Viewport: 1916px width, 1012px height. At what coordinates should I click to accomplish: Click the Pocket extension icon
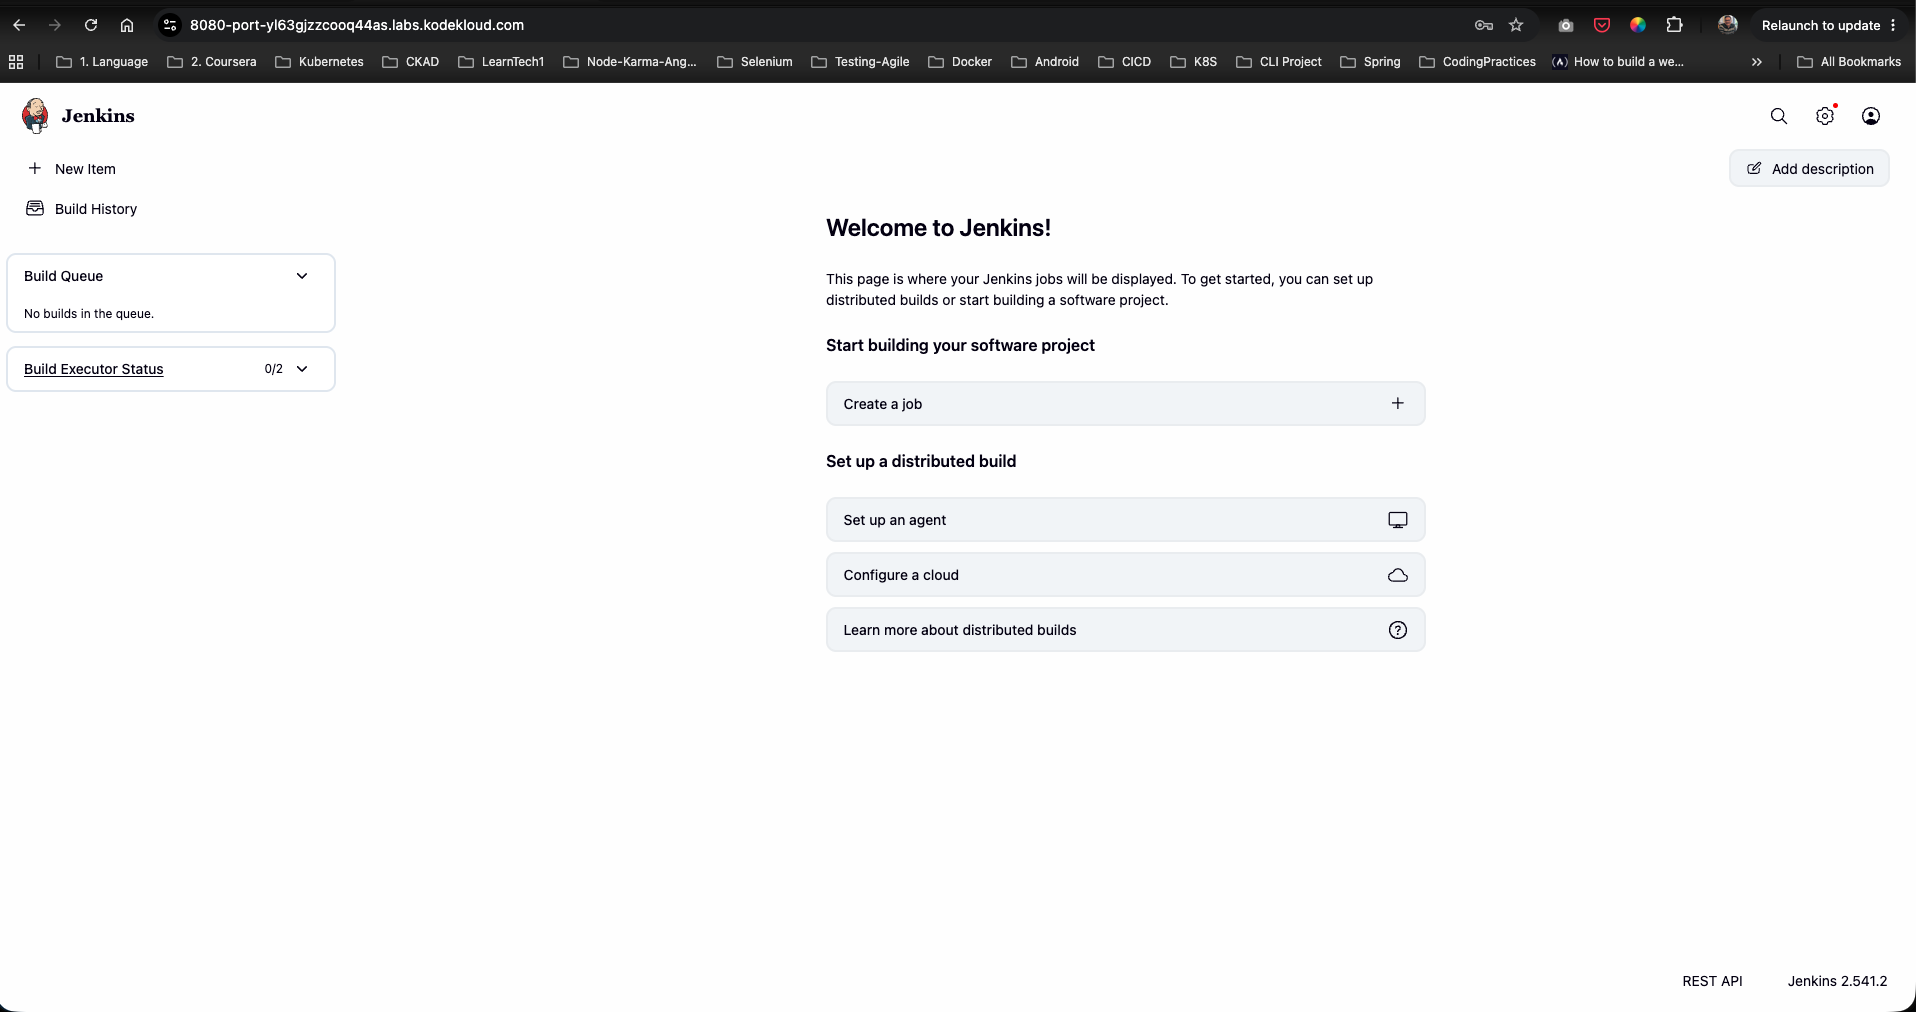(x=1602, y=25)
